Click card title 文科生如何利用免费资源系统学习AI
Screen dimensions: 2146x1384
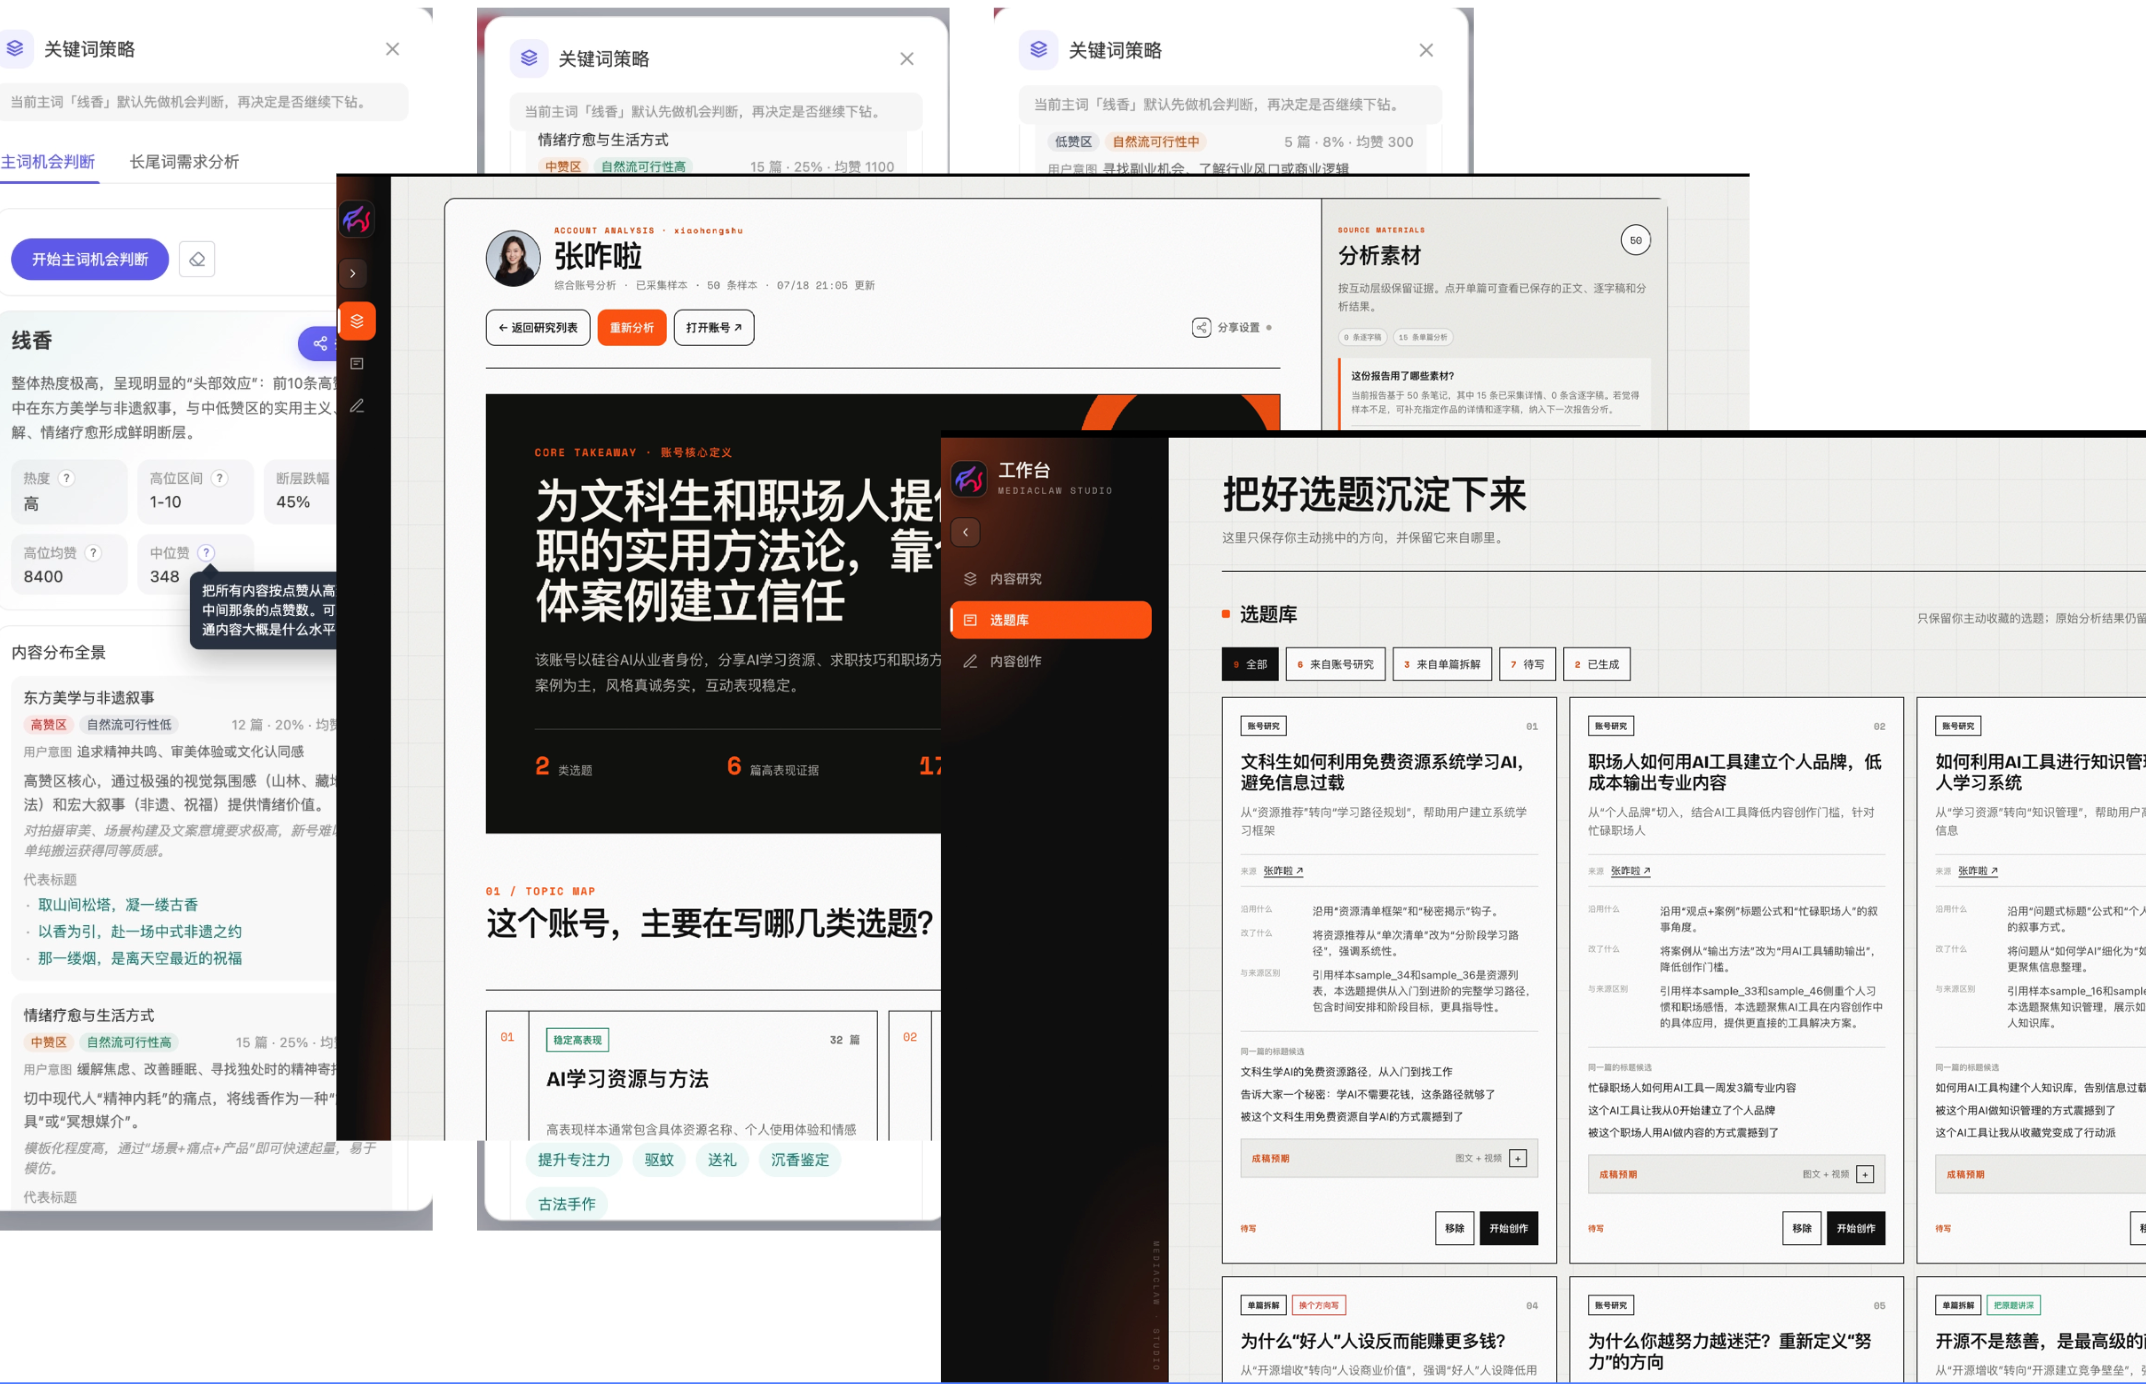[x=1381, y=772]
